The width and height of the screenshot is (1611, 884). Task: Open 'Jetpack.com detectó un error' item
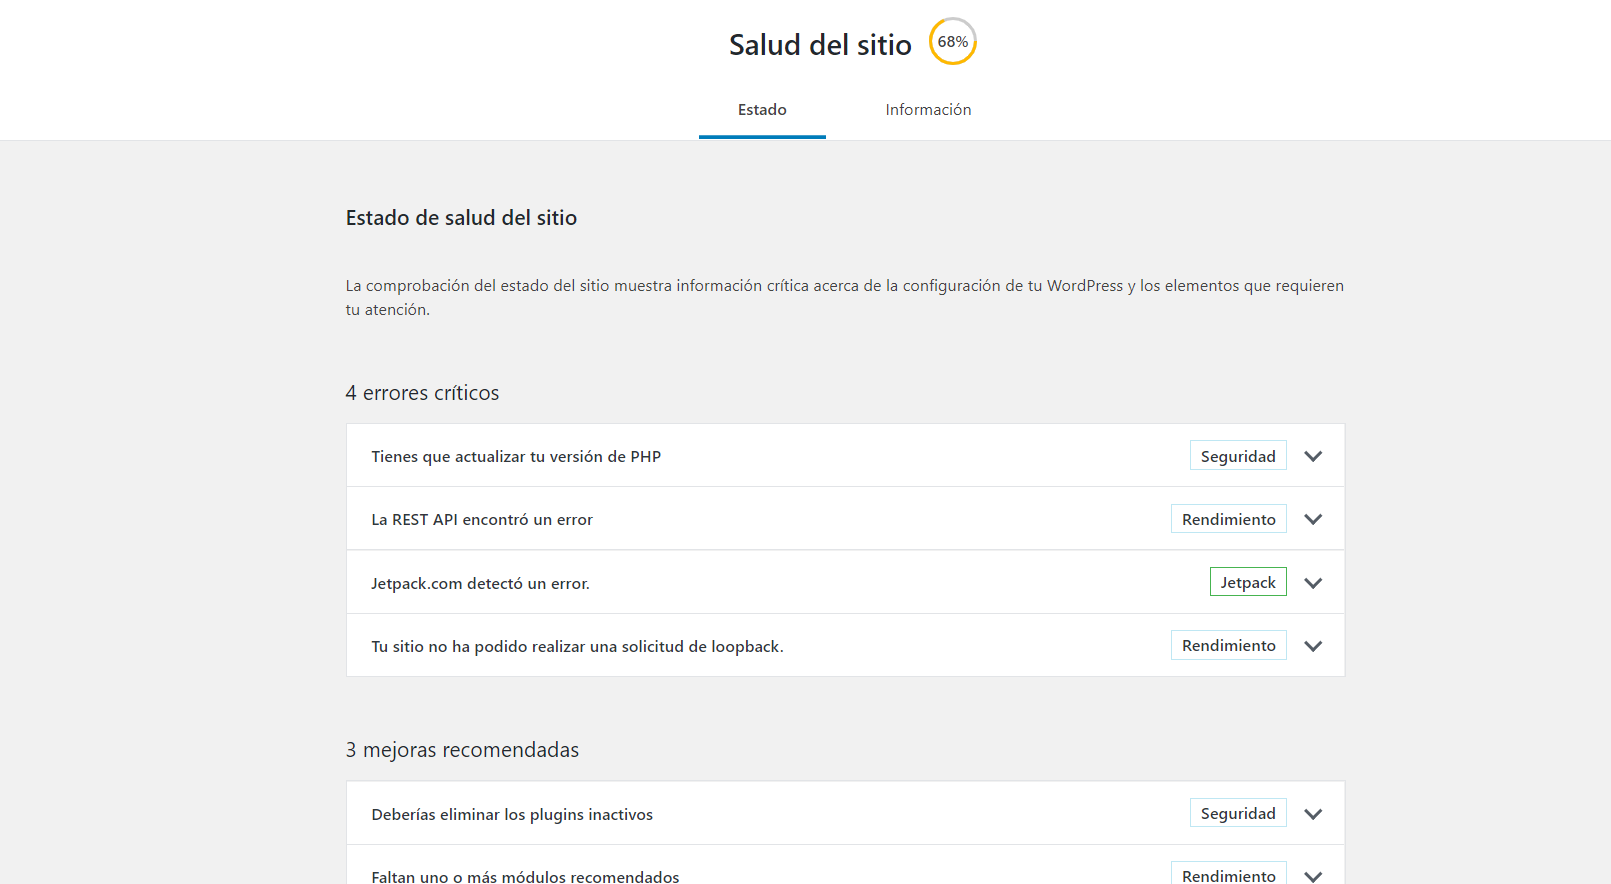(480, 584)
